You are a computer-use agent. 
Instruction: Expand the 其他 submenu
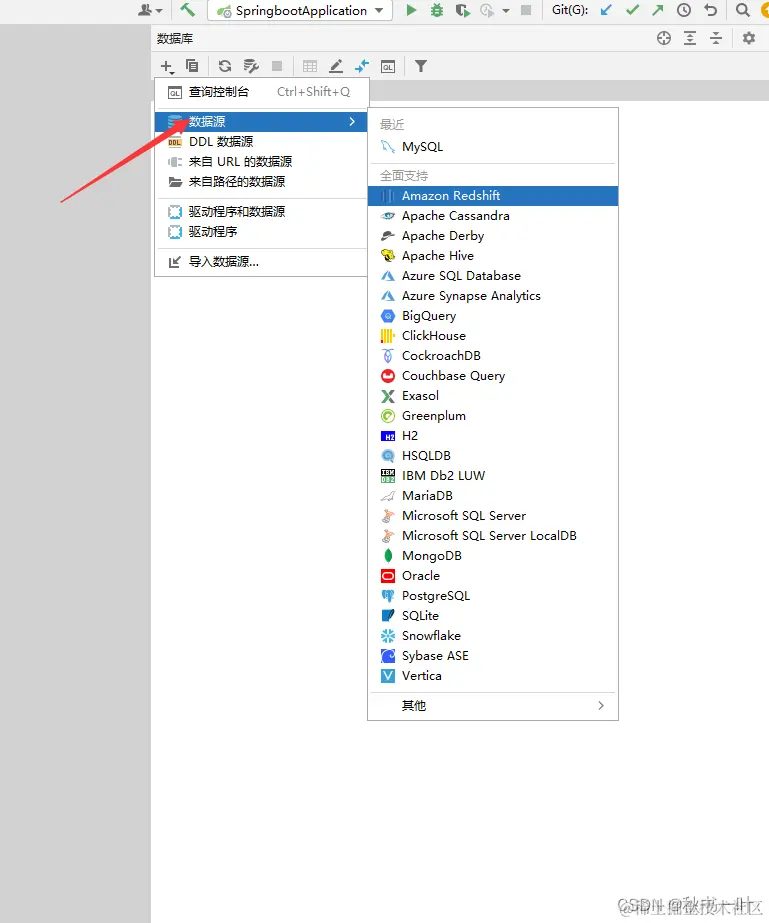pyautogui.click(x=493, y=706)
